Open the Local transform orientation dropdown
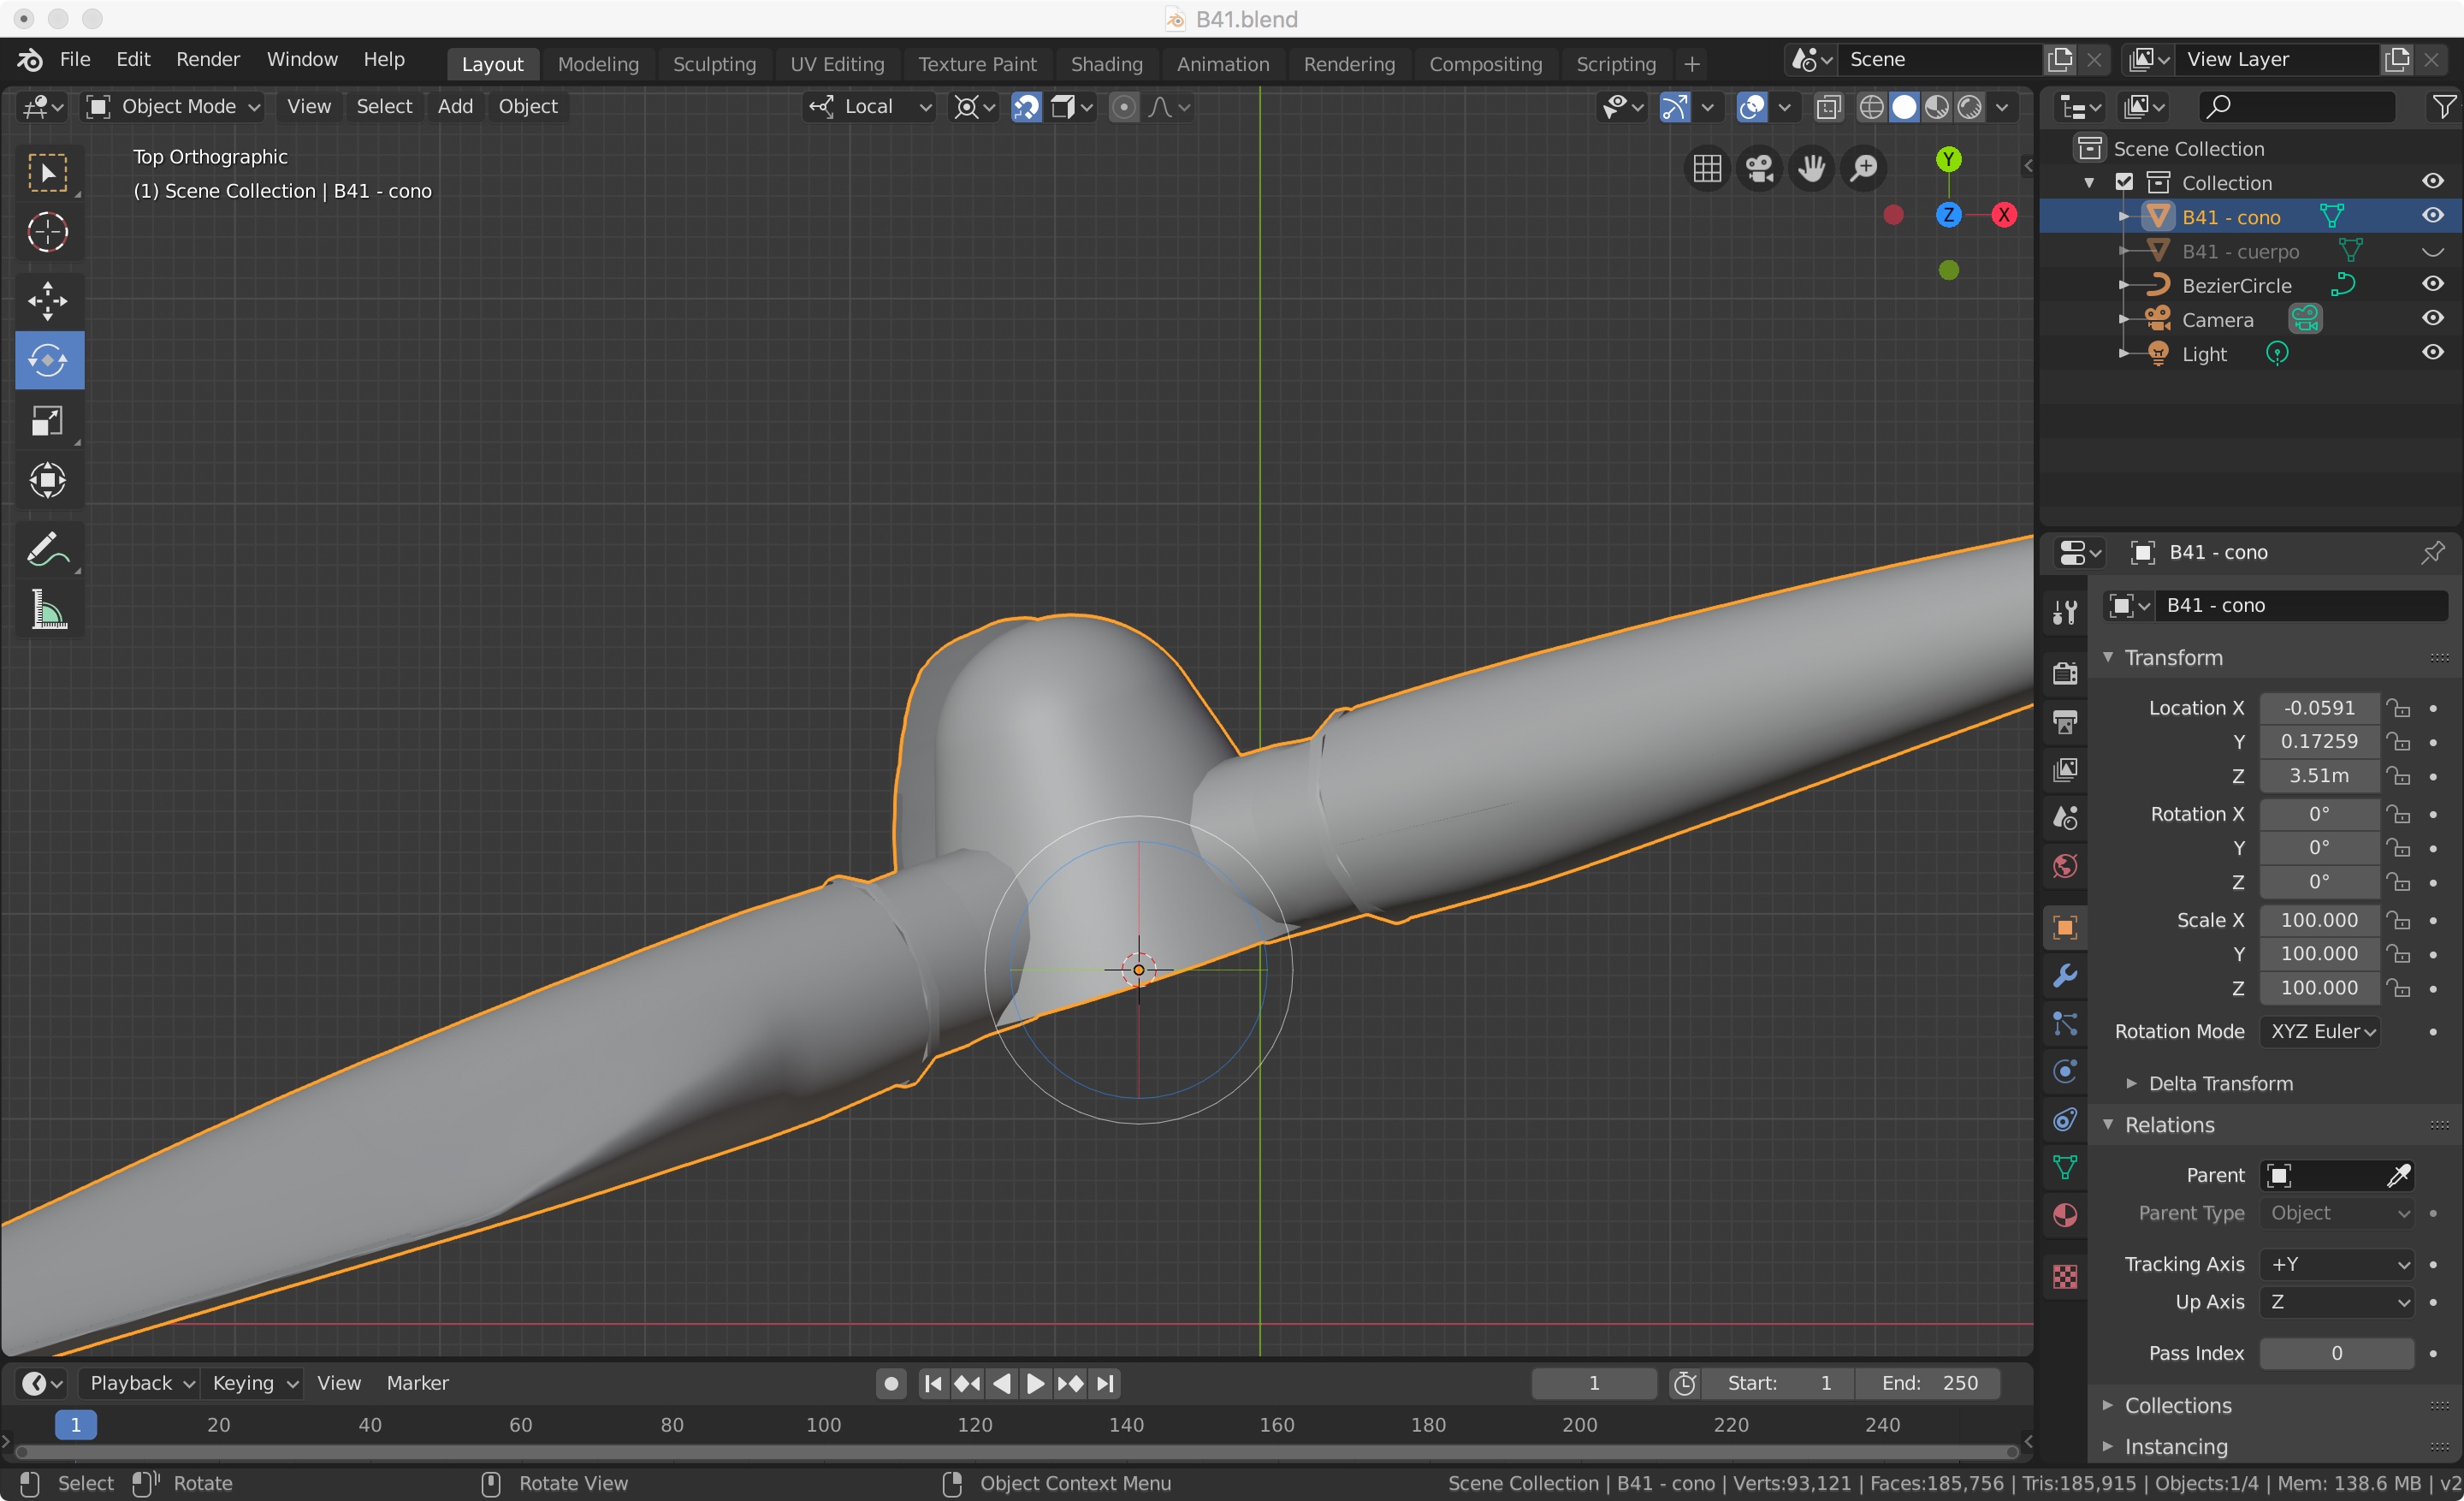The width and height of the screenshot is (2464, 1501). (868, 107)
